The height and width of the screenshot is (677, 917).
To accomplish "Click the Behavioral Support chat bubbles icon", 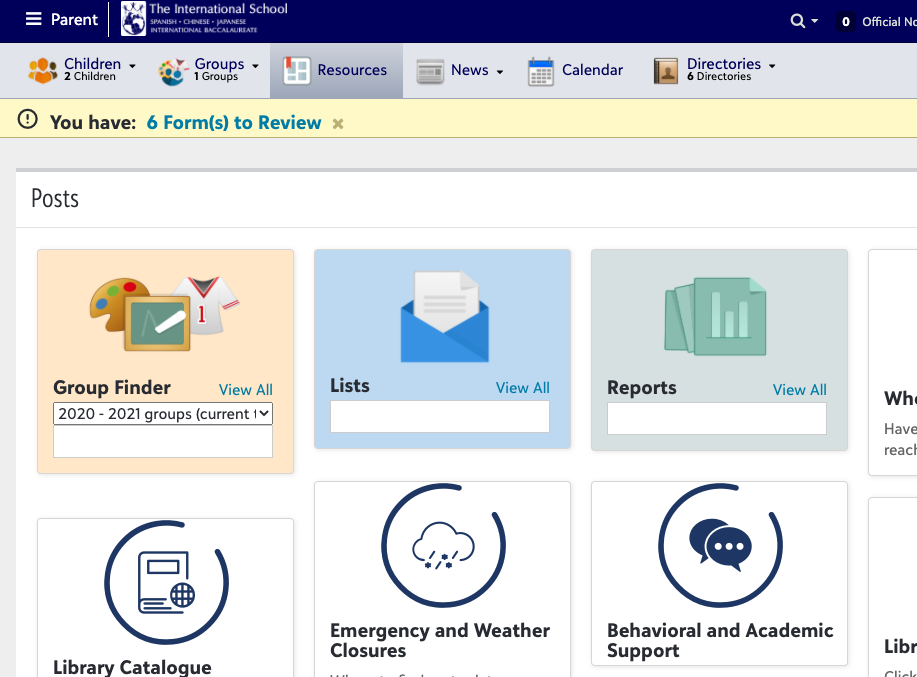I will [x=720, y=546].
